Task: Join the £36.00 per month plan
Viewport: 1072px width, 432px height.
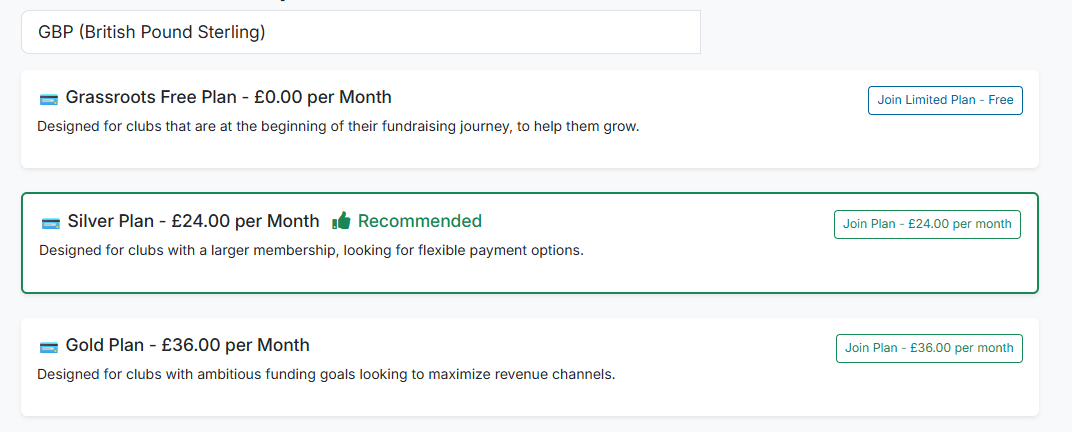Action: click(929, 348)
